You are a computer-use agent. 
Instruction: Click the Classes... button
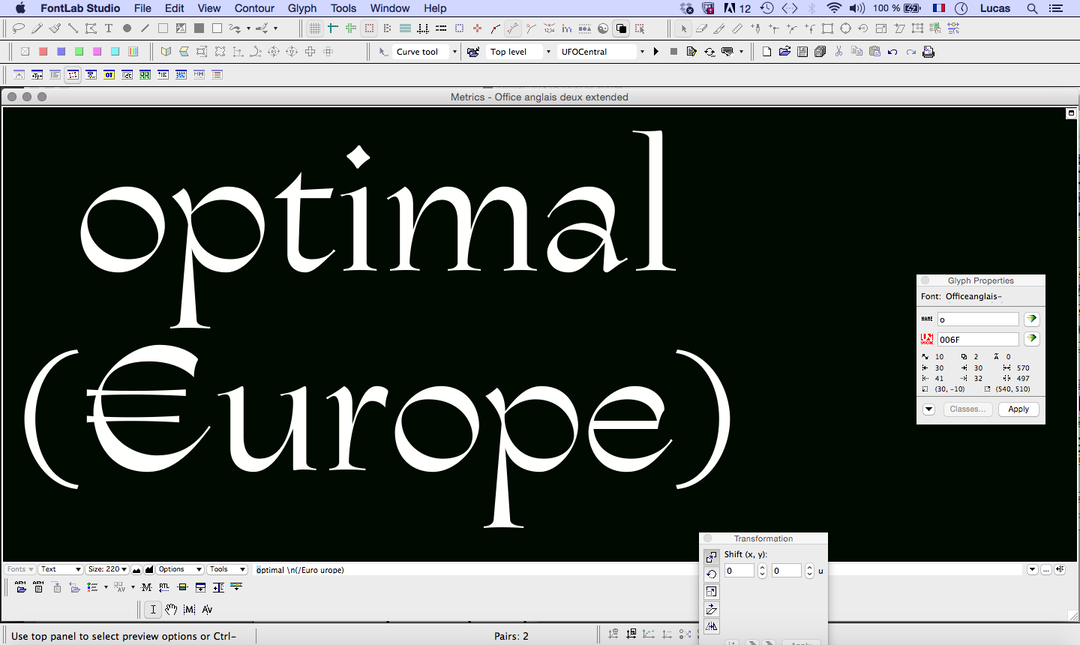click(967, 409)
